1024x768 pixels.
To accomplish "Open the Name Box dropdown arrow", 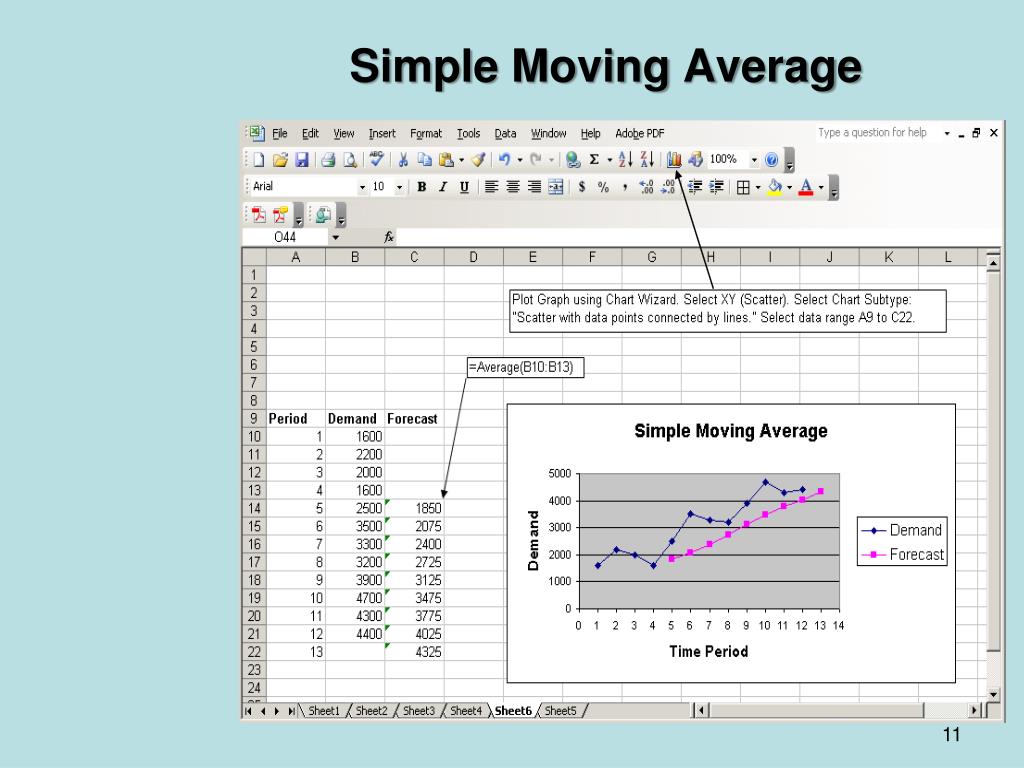I will coord(336,237).
